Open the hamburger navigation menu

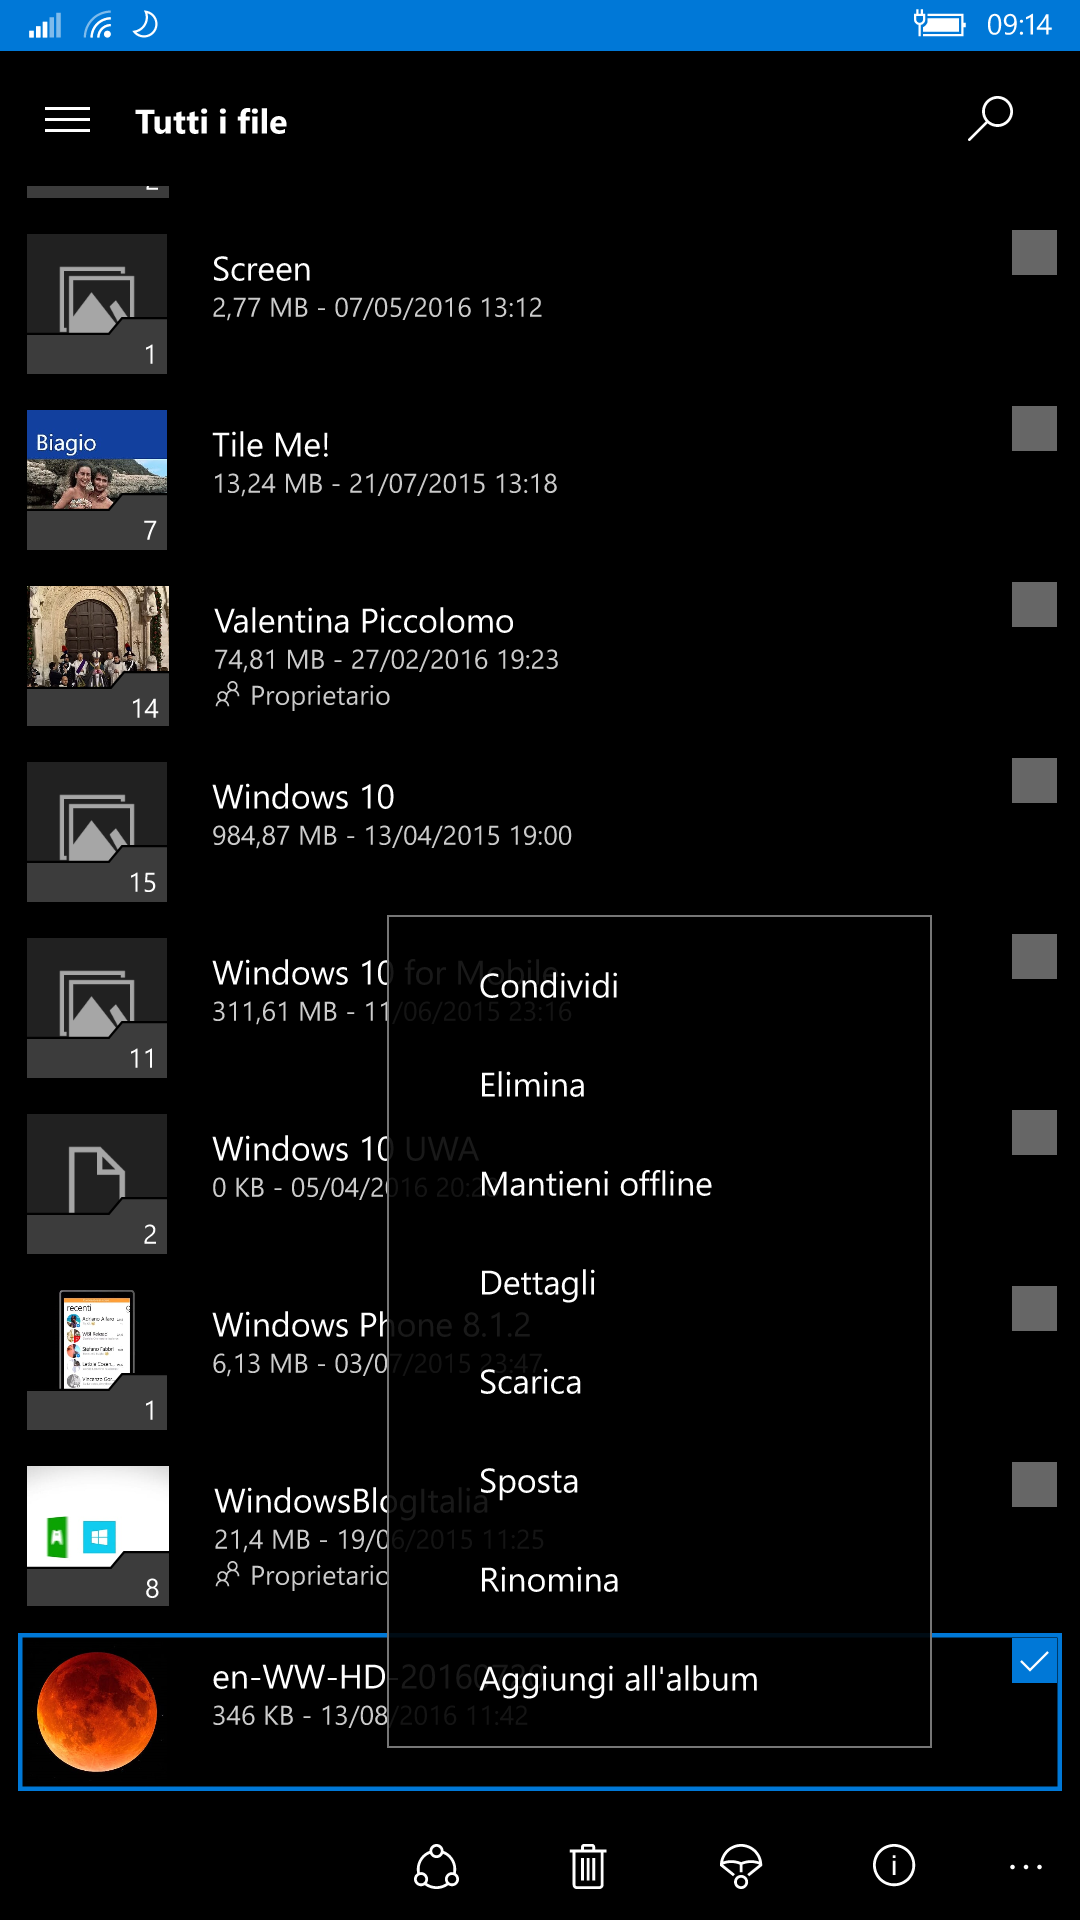tap(67, 120)
